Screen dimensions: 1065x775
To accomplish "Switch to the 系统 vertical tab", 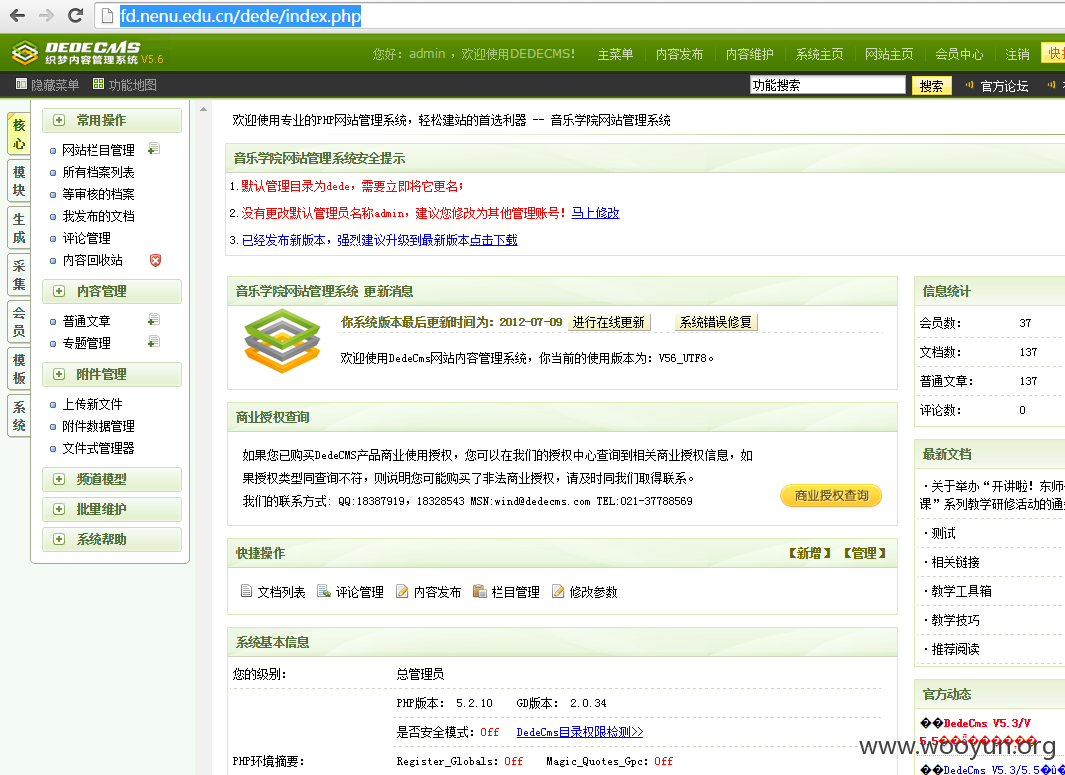I will 19,416.
